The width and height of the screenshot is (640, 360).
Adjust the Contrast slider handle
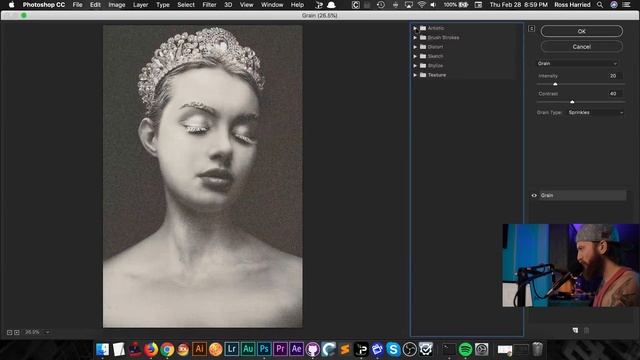[x=572, y=101]
